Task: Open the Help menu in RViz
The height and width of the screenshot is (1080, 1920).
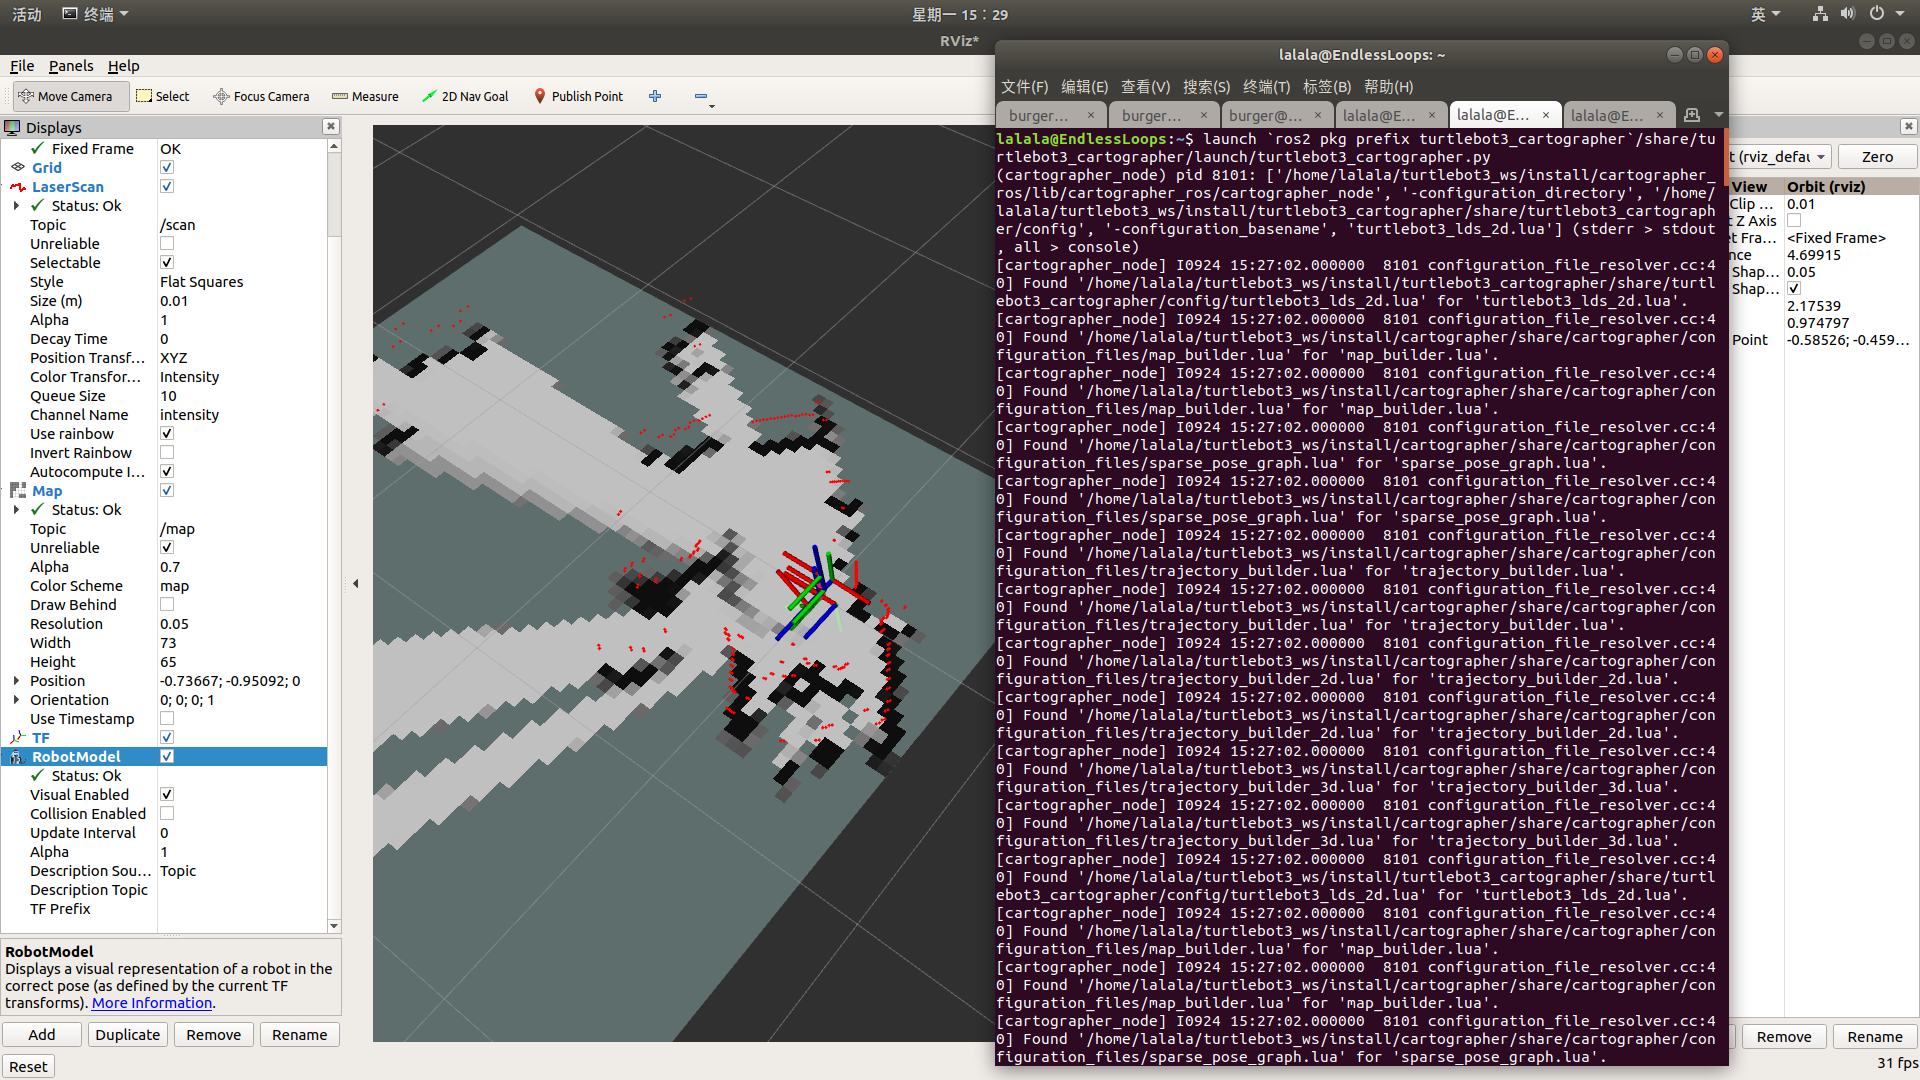Action: click(x=124, y=66)
